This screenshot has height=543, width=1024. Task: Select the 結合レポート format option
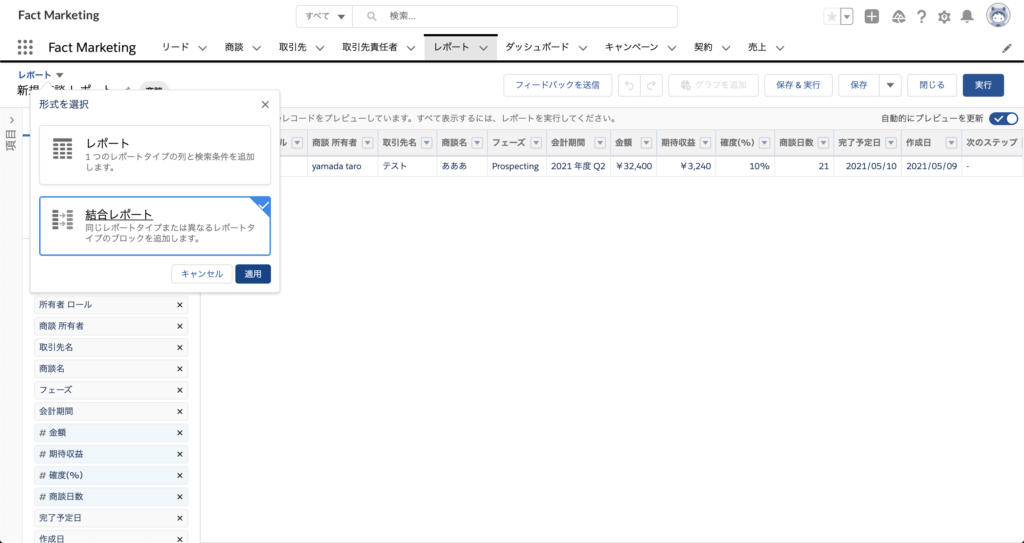pyautogui.click(x=155, y=226)
